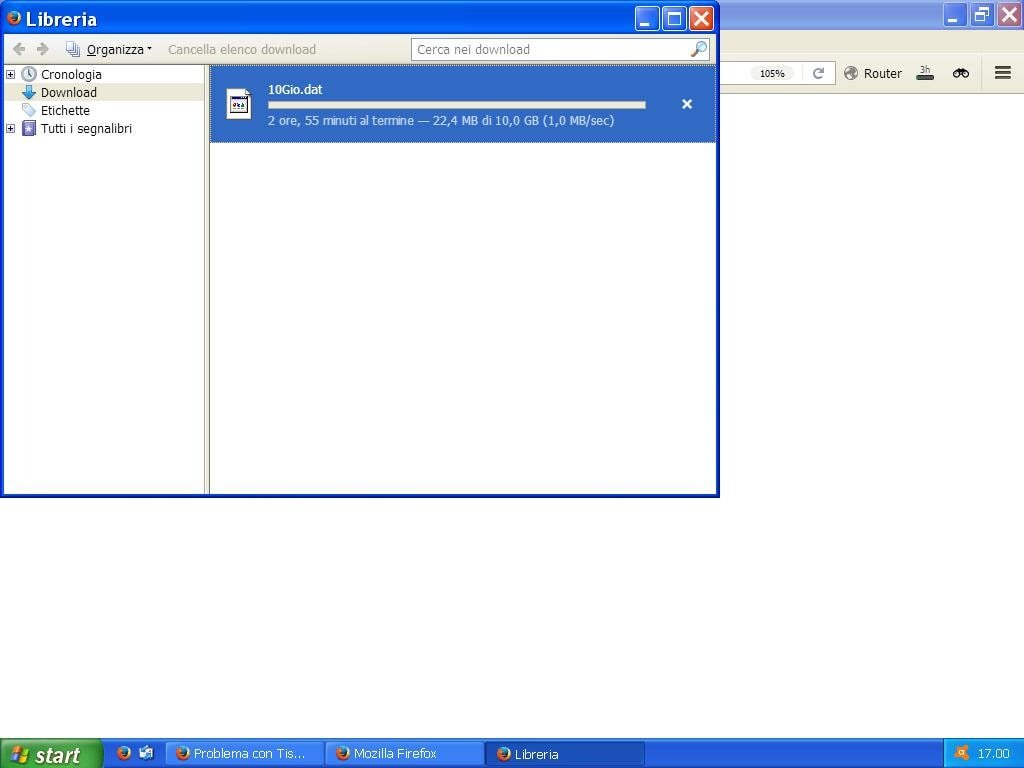Restore down the background Firefox window
This screenshot has height=768, width=1024.
tap(982, 15)
